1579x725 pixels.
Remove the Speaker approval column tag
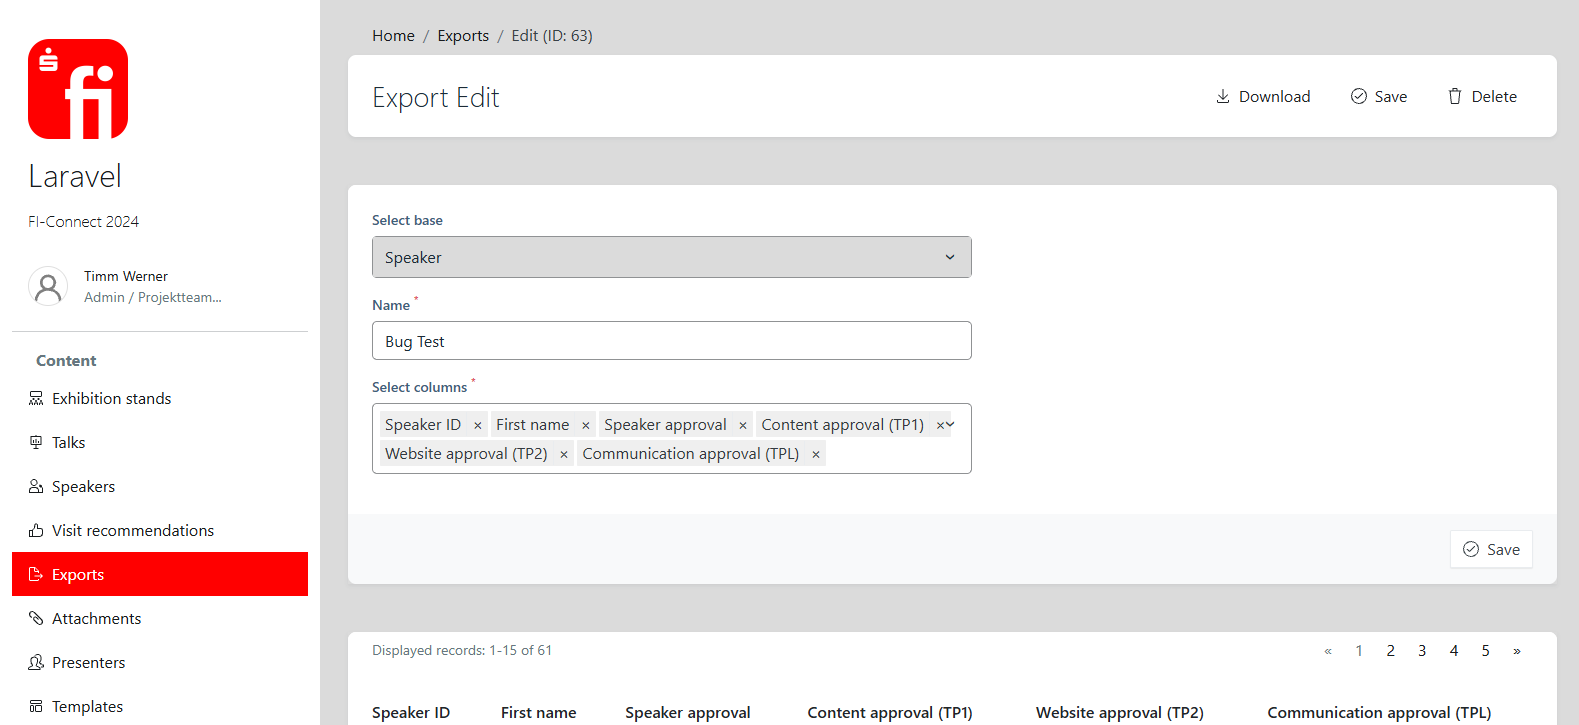pos(743,425)
